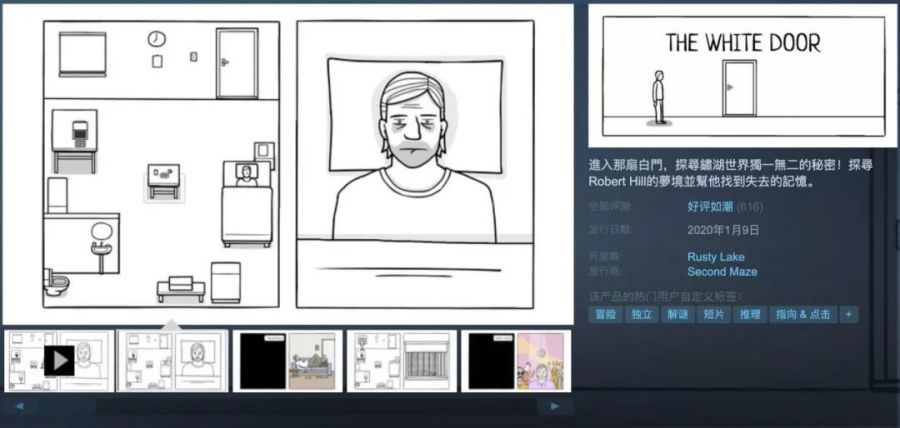Click the left scroll arrow of thumbnail strip
Image resolution: width=900 pixels, height=428 pixels.
pos(18,406)
